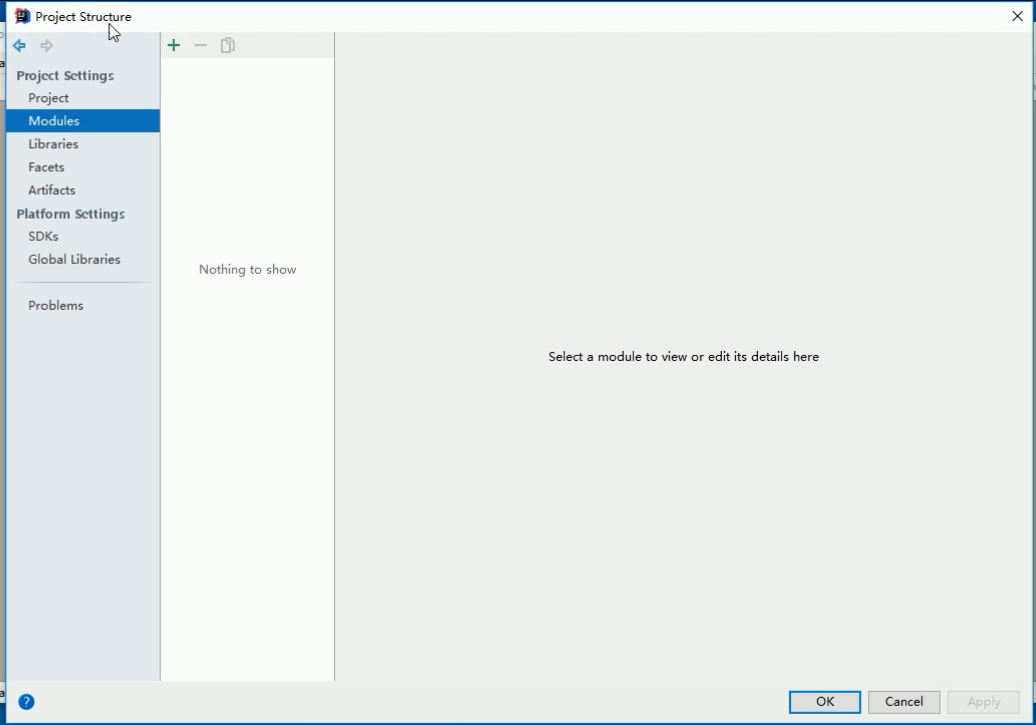The image size is (1036, 725).
Task: Click the Select a module hint text
Action: [x=684, y=357]
